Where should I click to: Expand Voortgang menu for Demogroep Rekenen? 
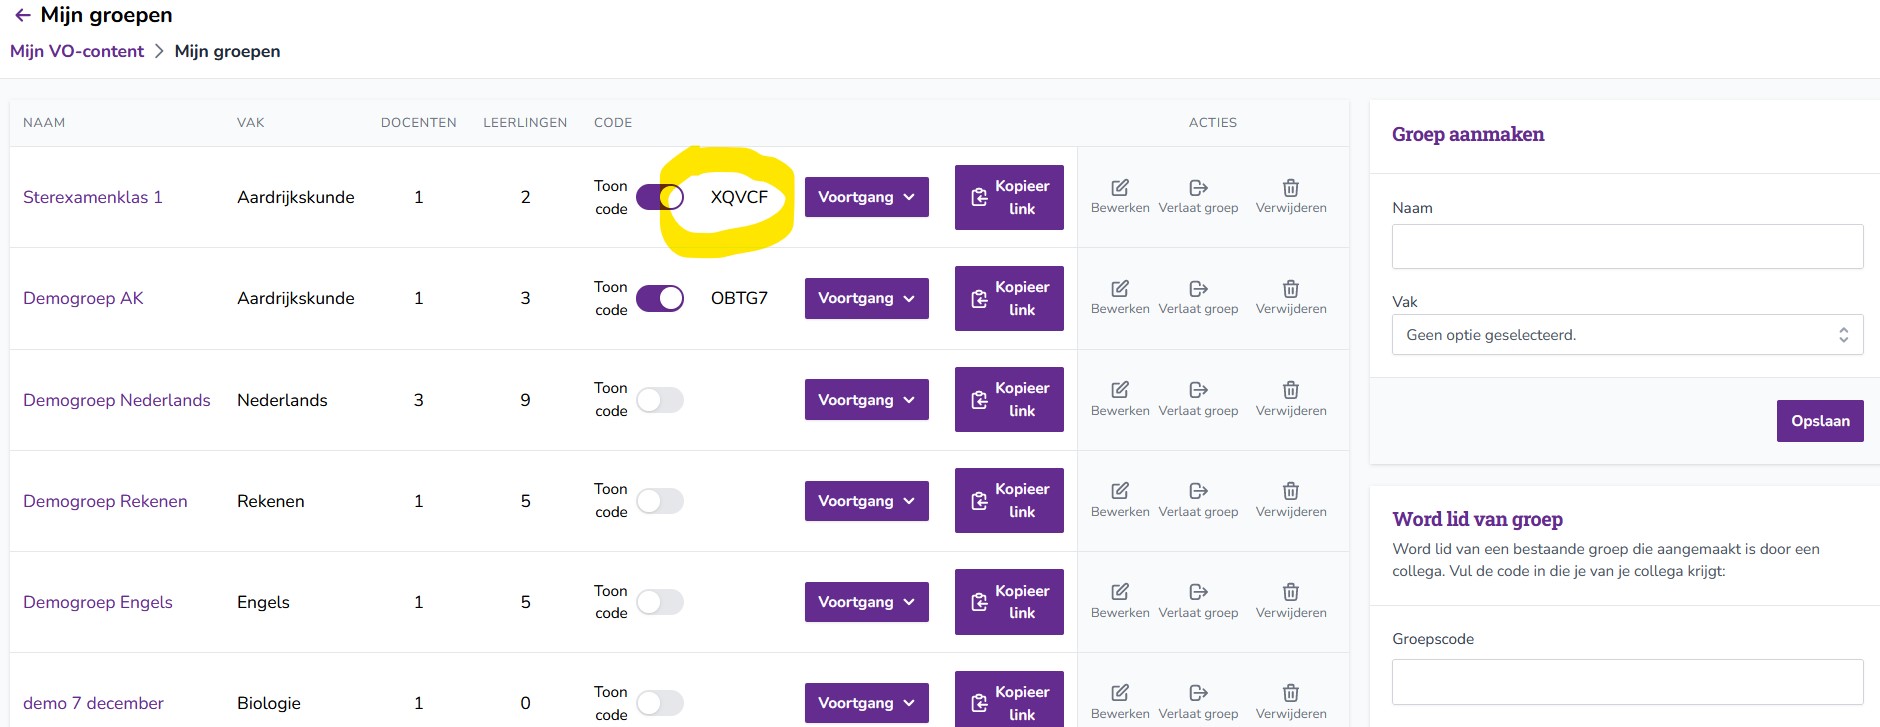pos(866,501)
